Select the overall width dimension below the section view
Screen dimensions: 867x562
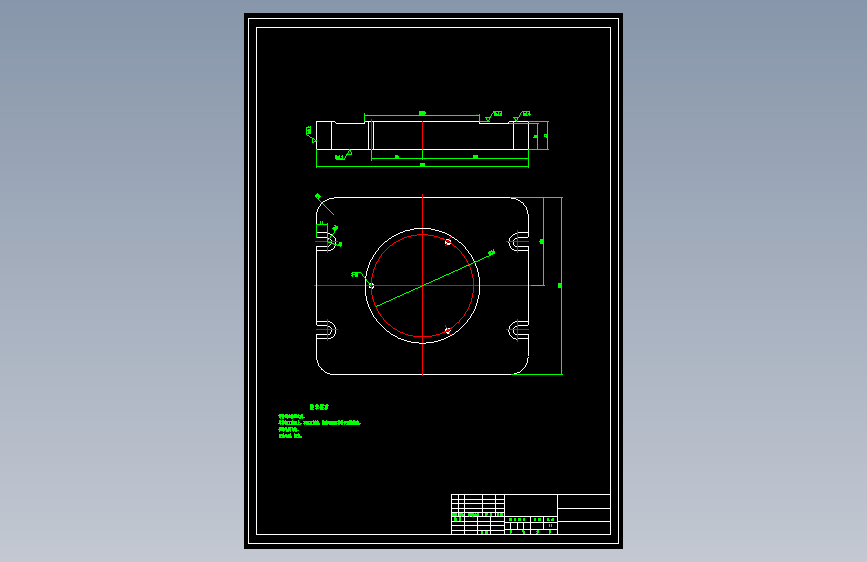coord(422,165)
